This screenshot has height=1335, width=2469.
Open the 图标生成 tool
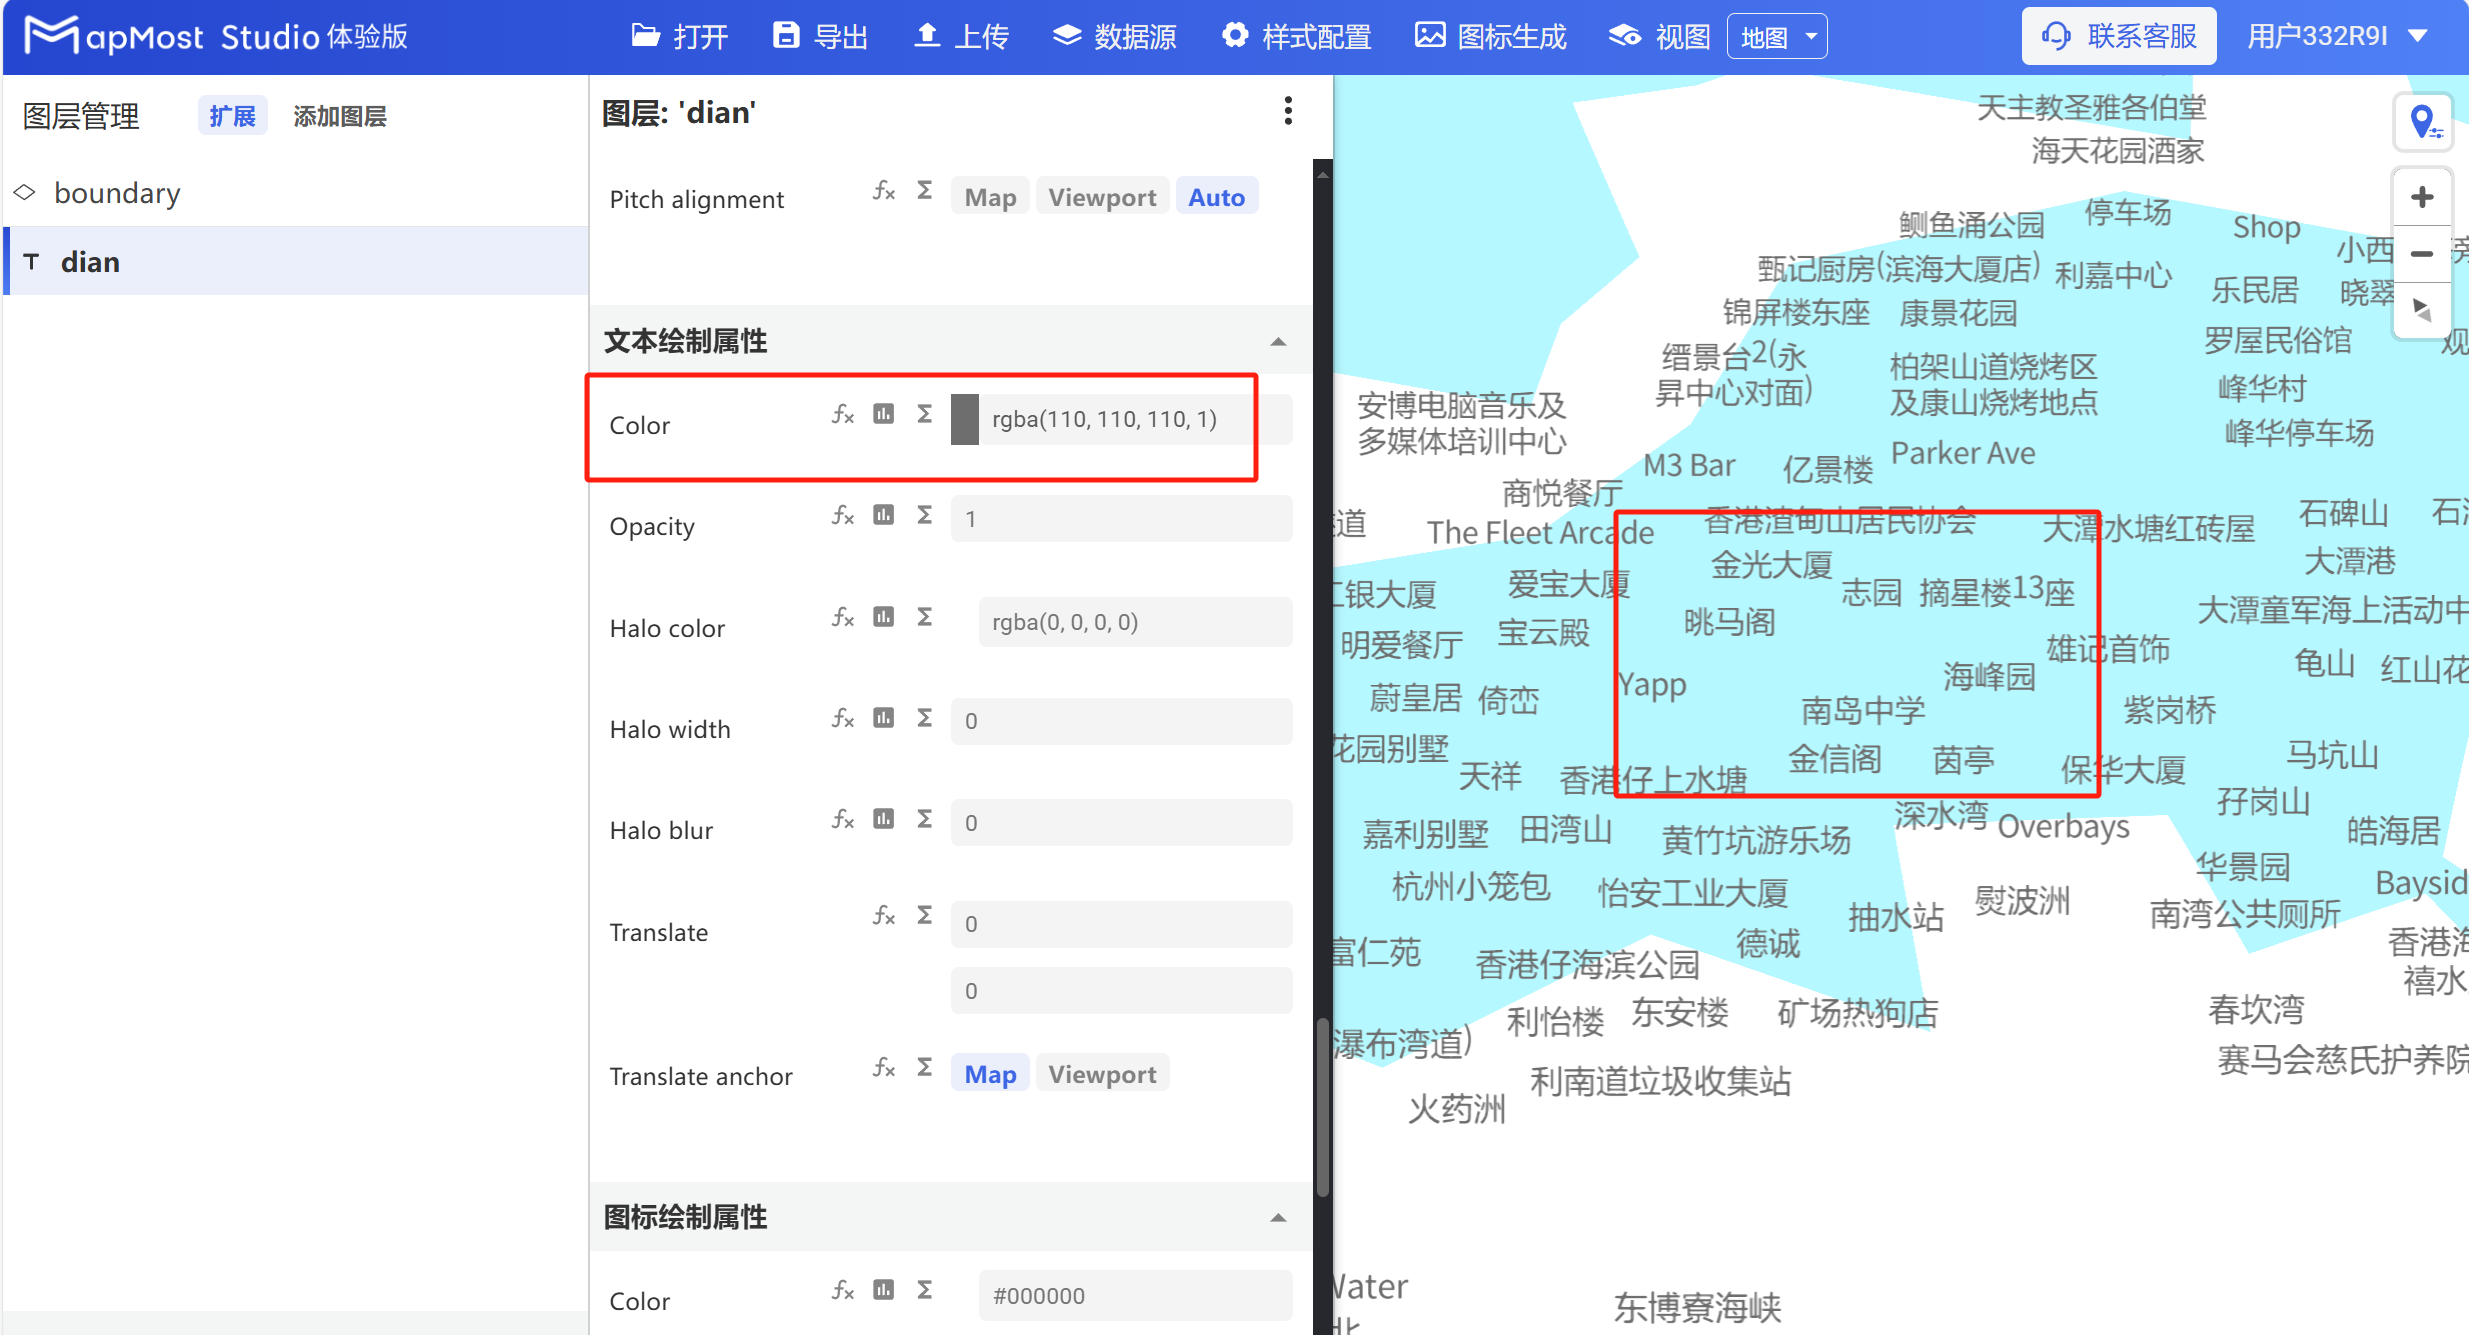(1429, 36)
